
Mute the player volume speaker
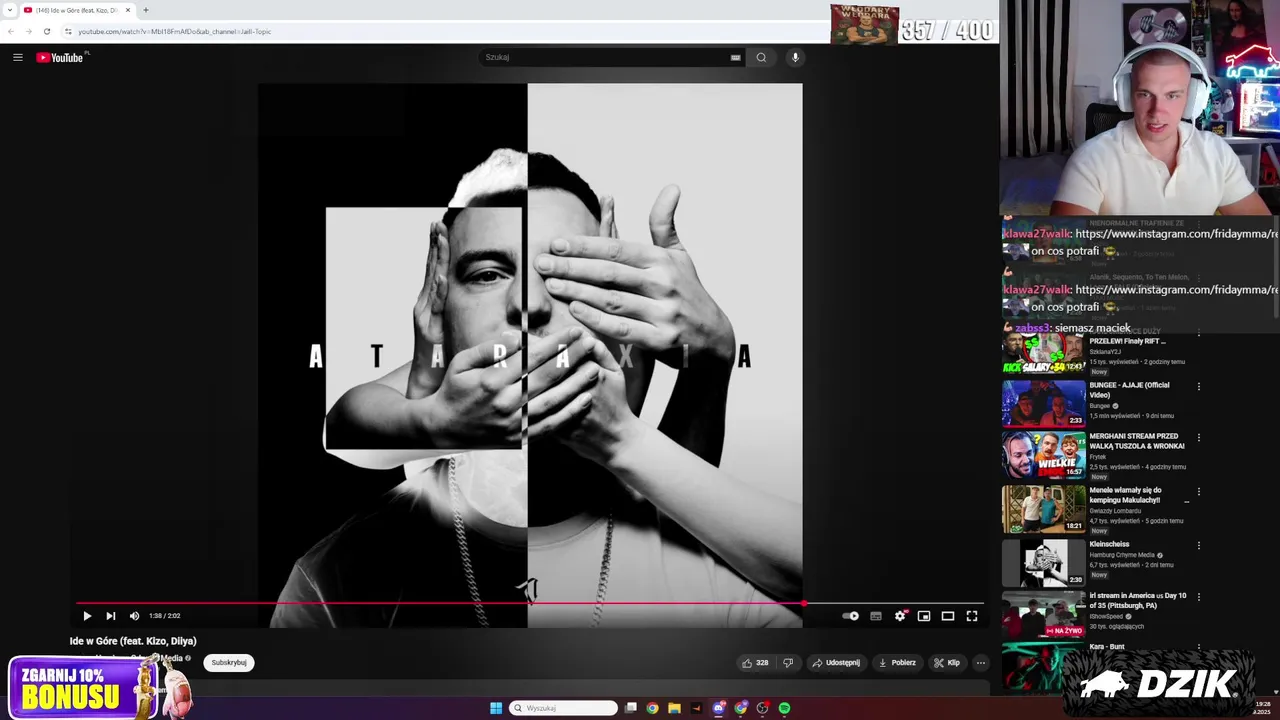coord(134,616)
